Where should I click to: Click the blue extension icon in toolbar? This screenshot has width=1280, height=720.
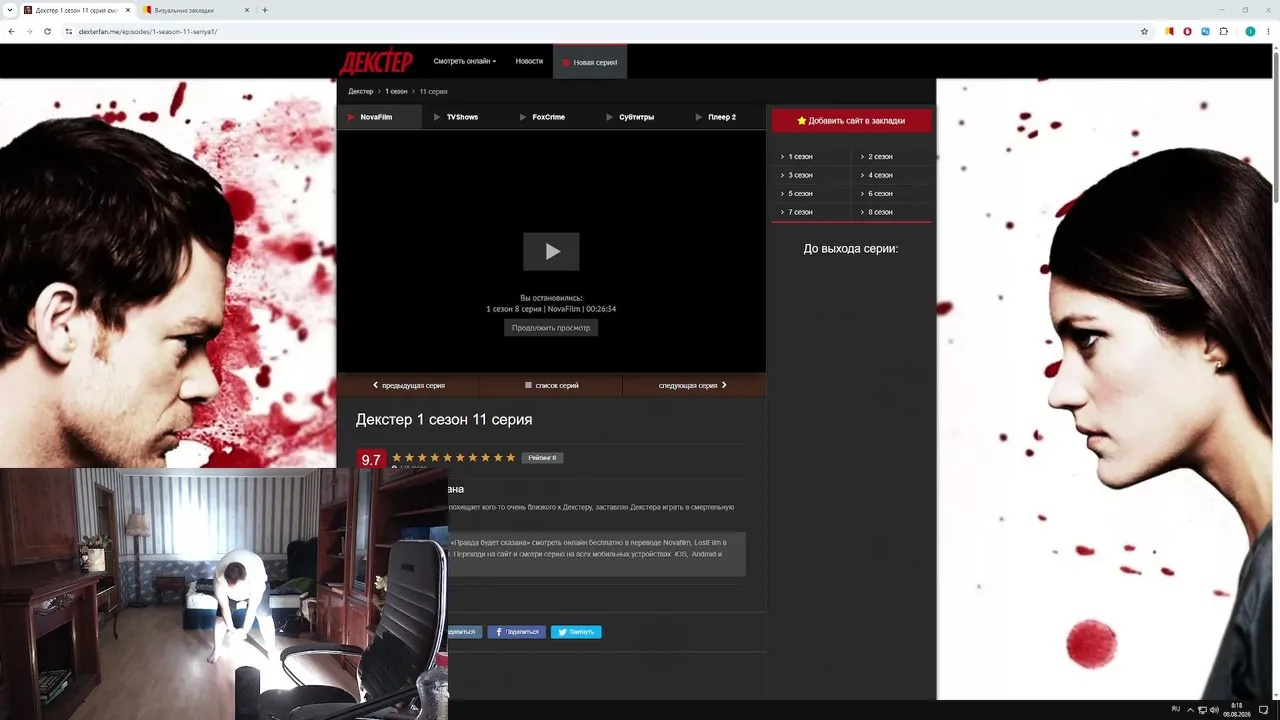(1205, 31)
